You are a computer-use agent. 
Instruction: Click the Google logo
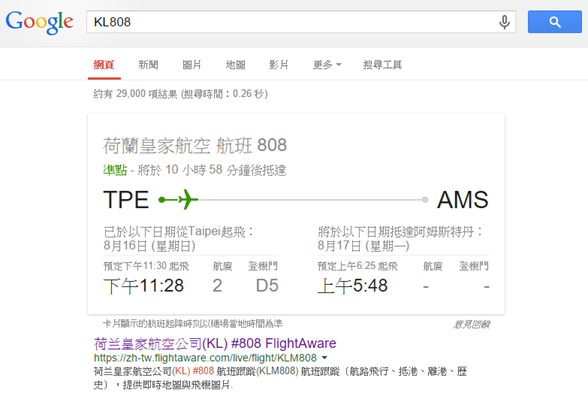tap(39, 22)
